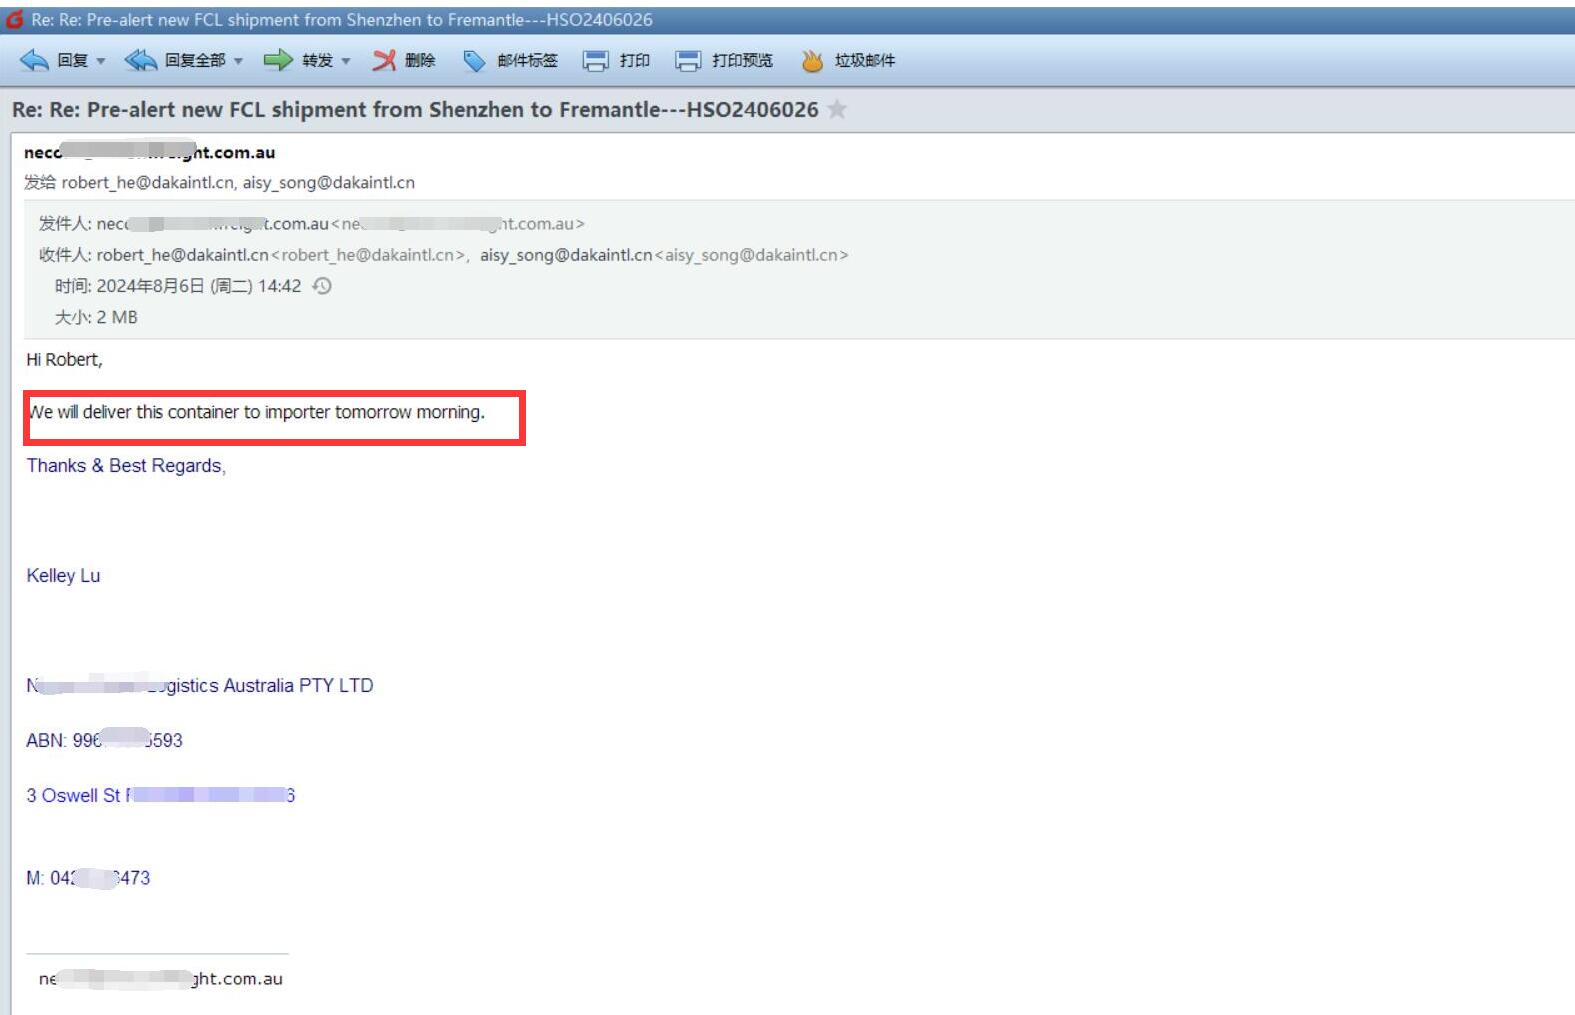Image resolution: width=1575 pixels, height=1015 pixels.
Task: Open the Reply (回复) dropdown arrow
Action: (101, 62)
